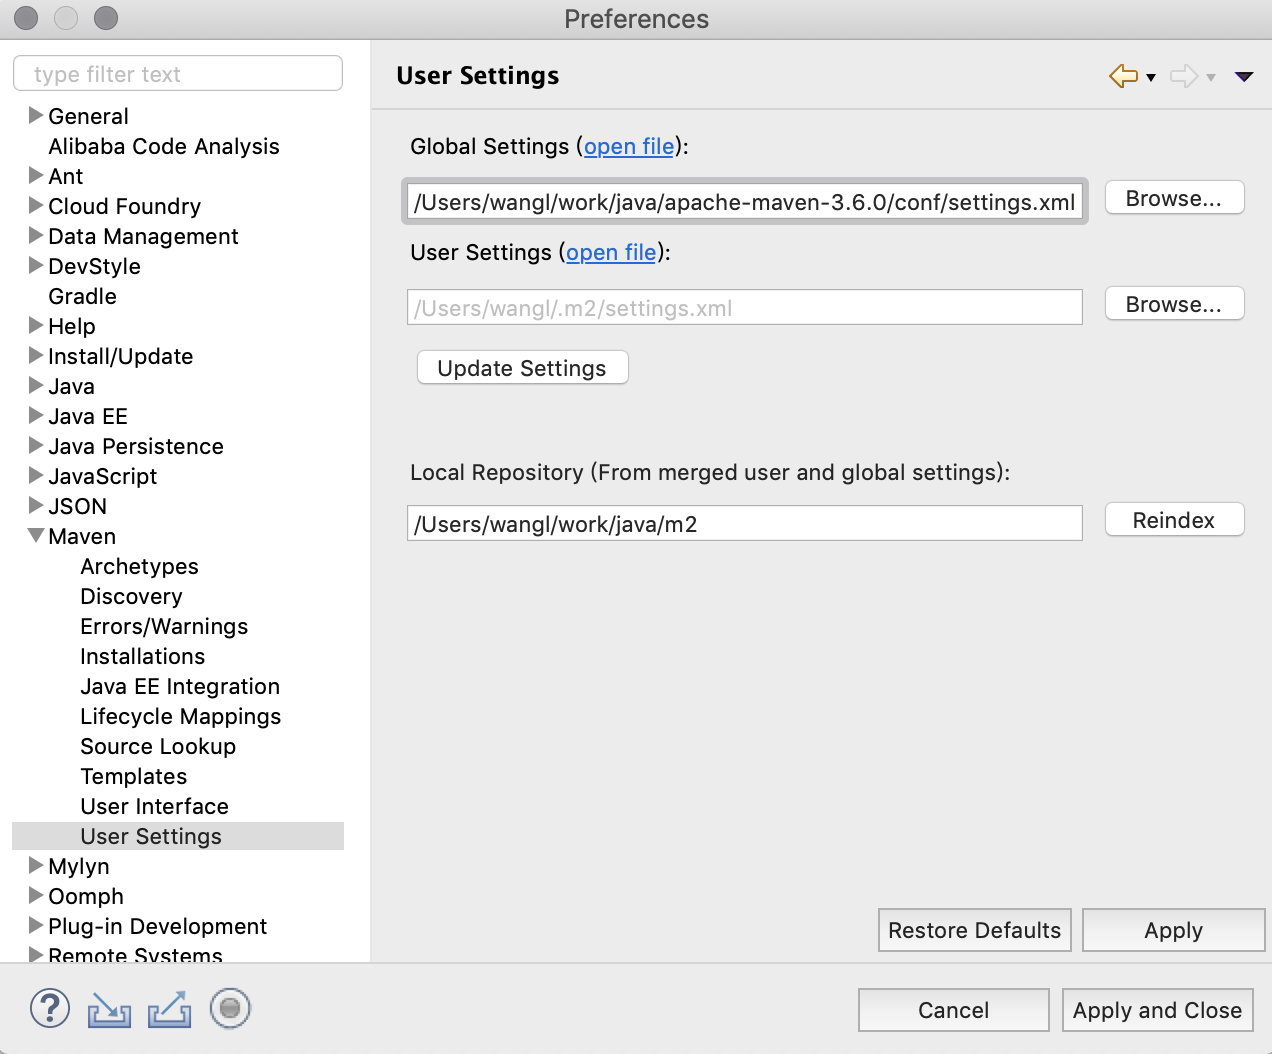The width and height of the screenshot is (1272, 1054).
Task: Open Alibaba Code Analysis preferences
Action: [163, 146]
